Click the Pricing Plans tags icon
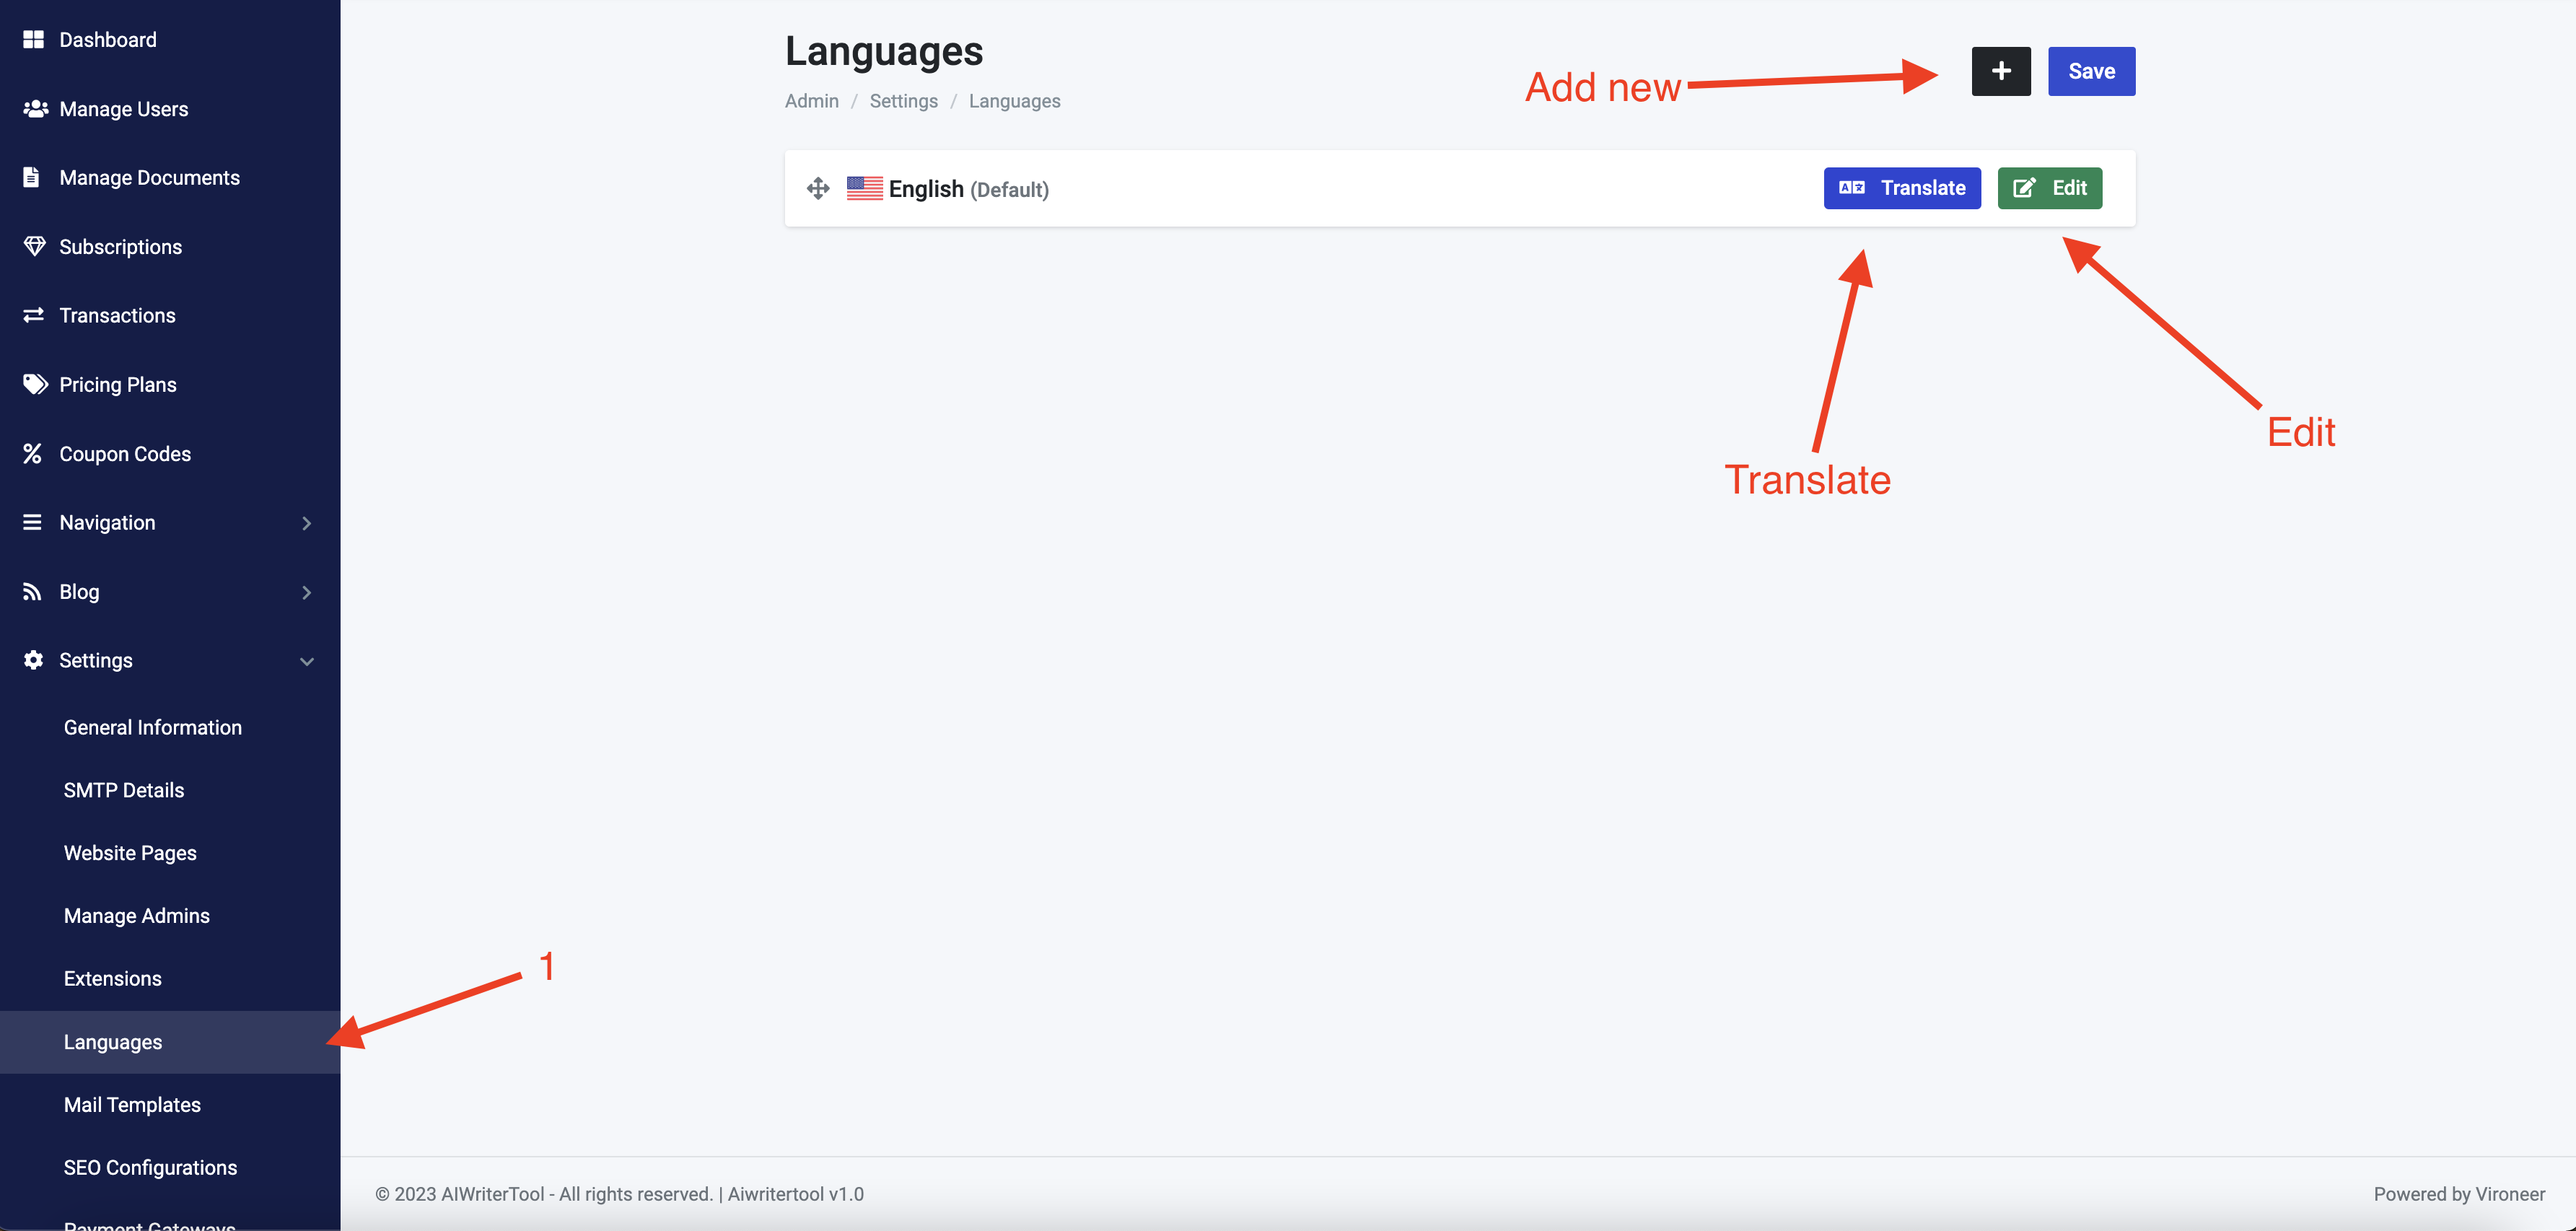Viewport: 2576px width, 1231px height. 35,384
